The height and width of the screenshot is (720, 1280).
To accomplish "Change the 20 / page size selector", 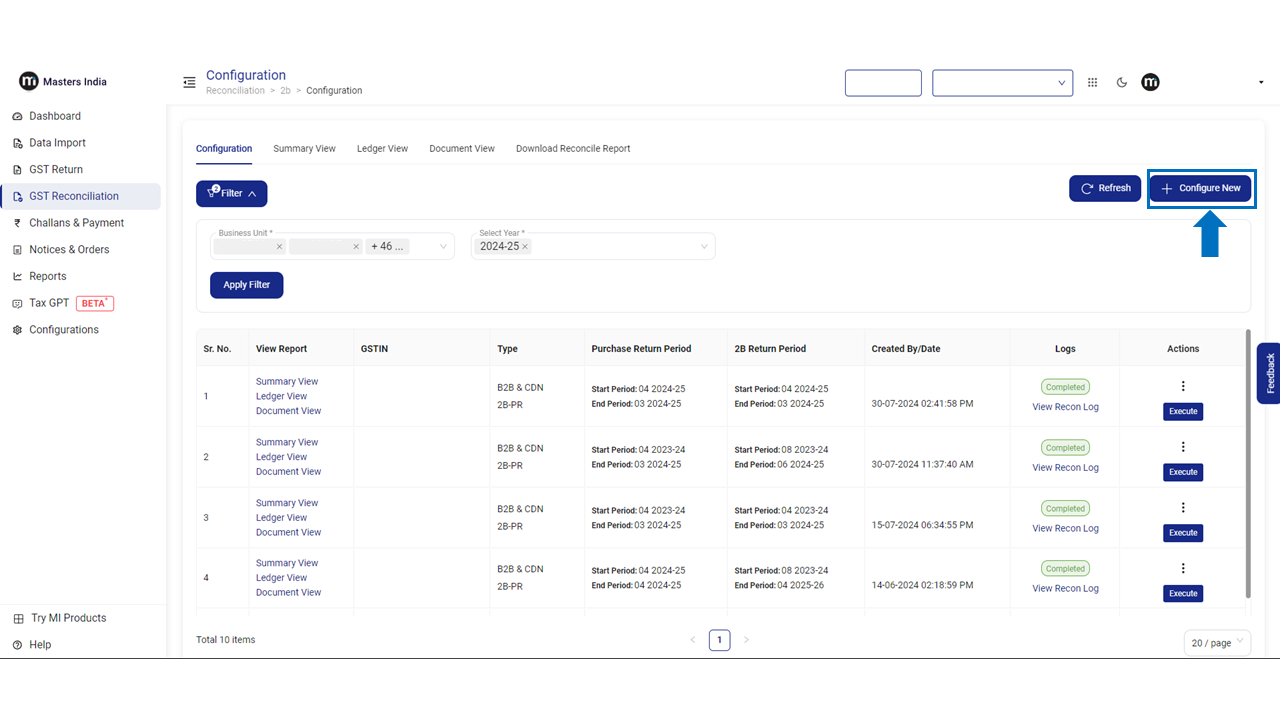I will pos(1217,643).
